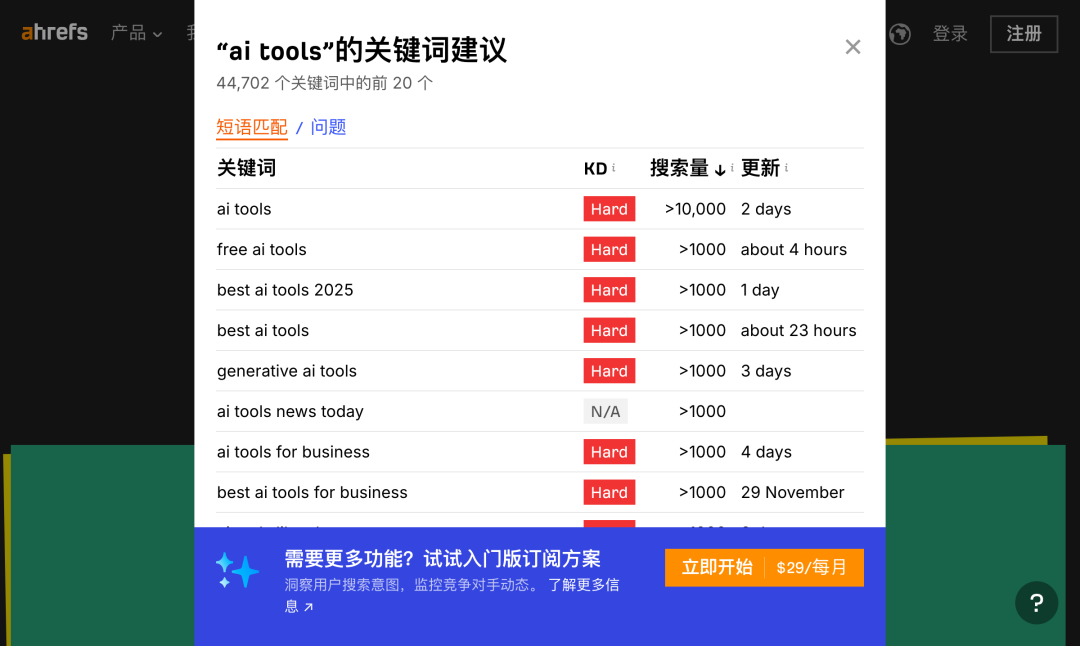Click the 更新 column info icon
The image size is (1080, 646).
pyautogui.click(x=786, y=168)
